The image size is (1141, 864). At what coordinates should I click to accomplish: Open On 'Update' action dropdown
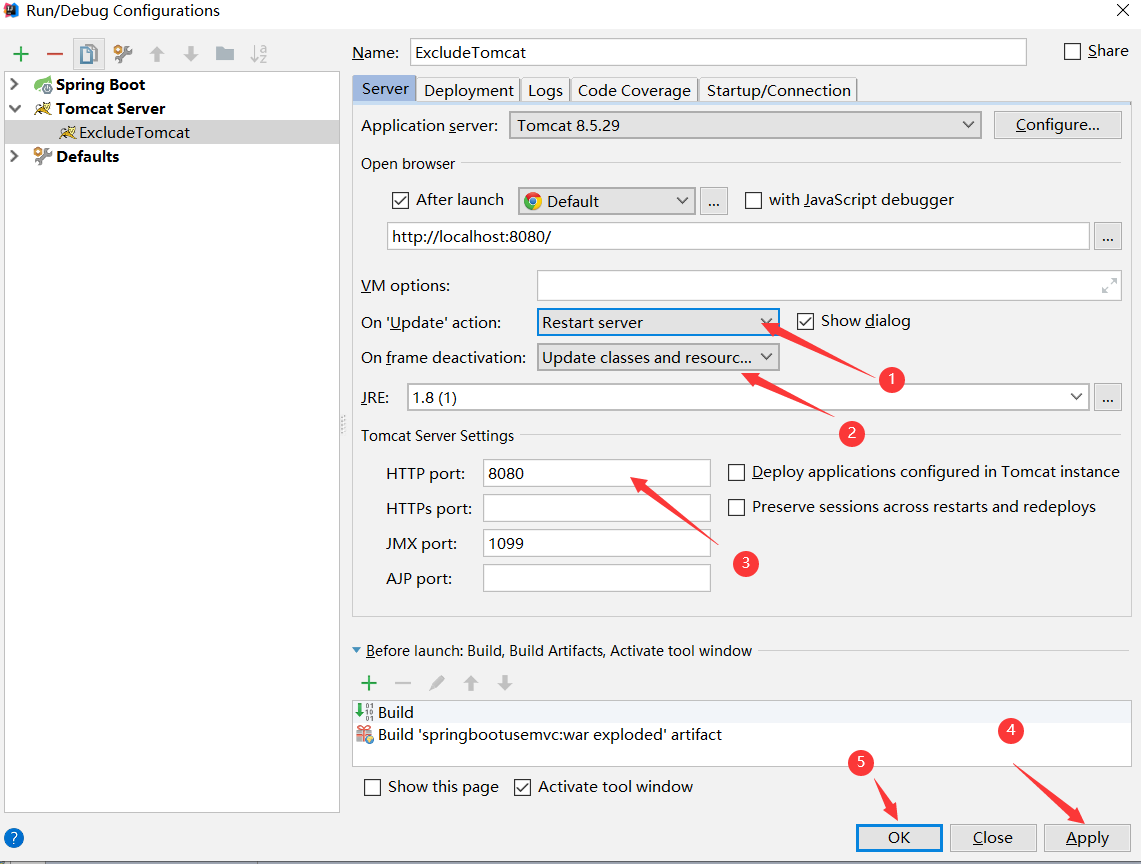coord(658,322)
